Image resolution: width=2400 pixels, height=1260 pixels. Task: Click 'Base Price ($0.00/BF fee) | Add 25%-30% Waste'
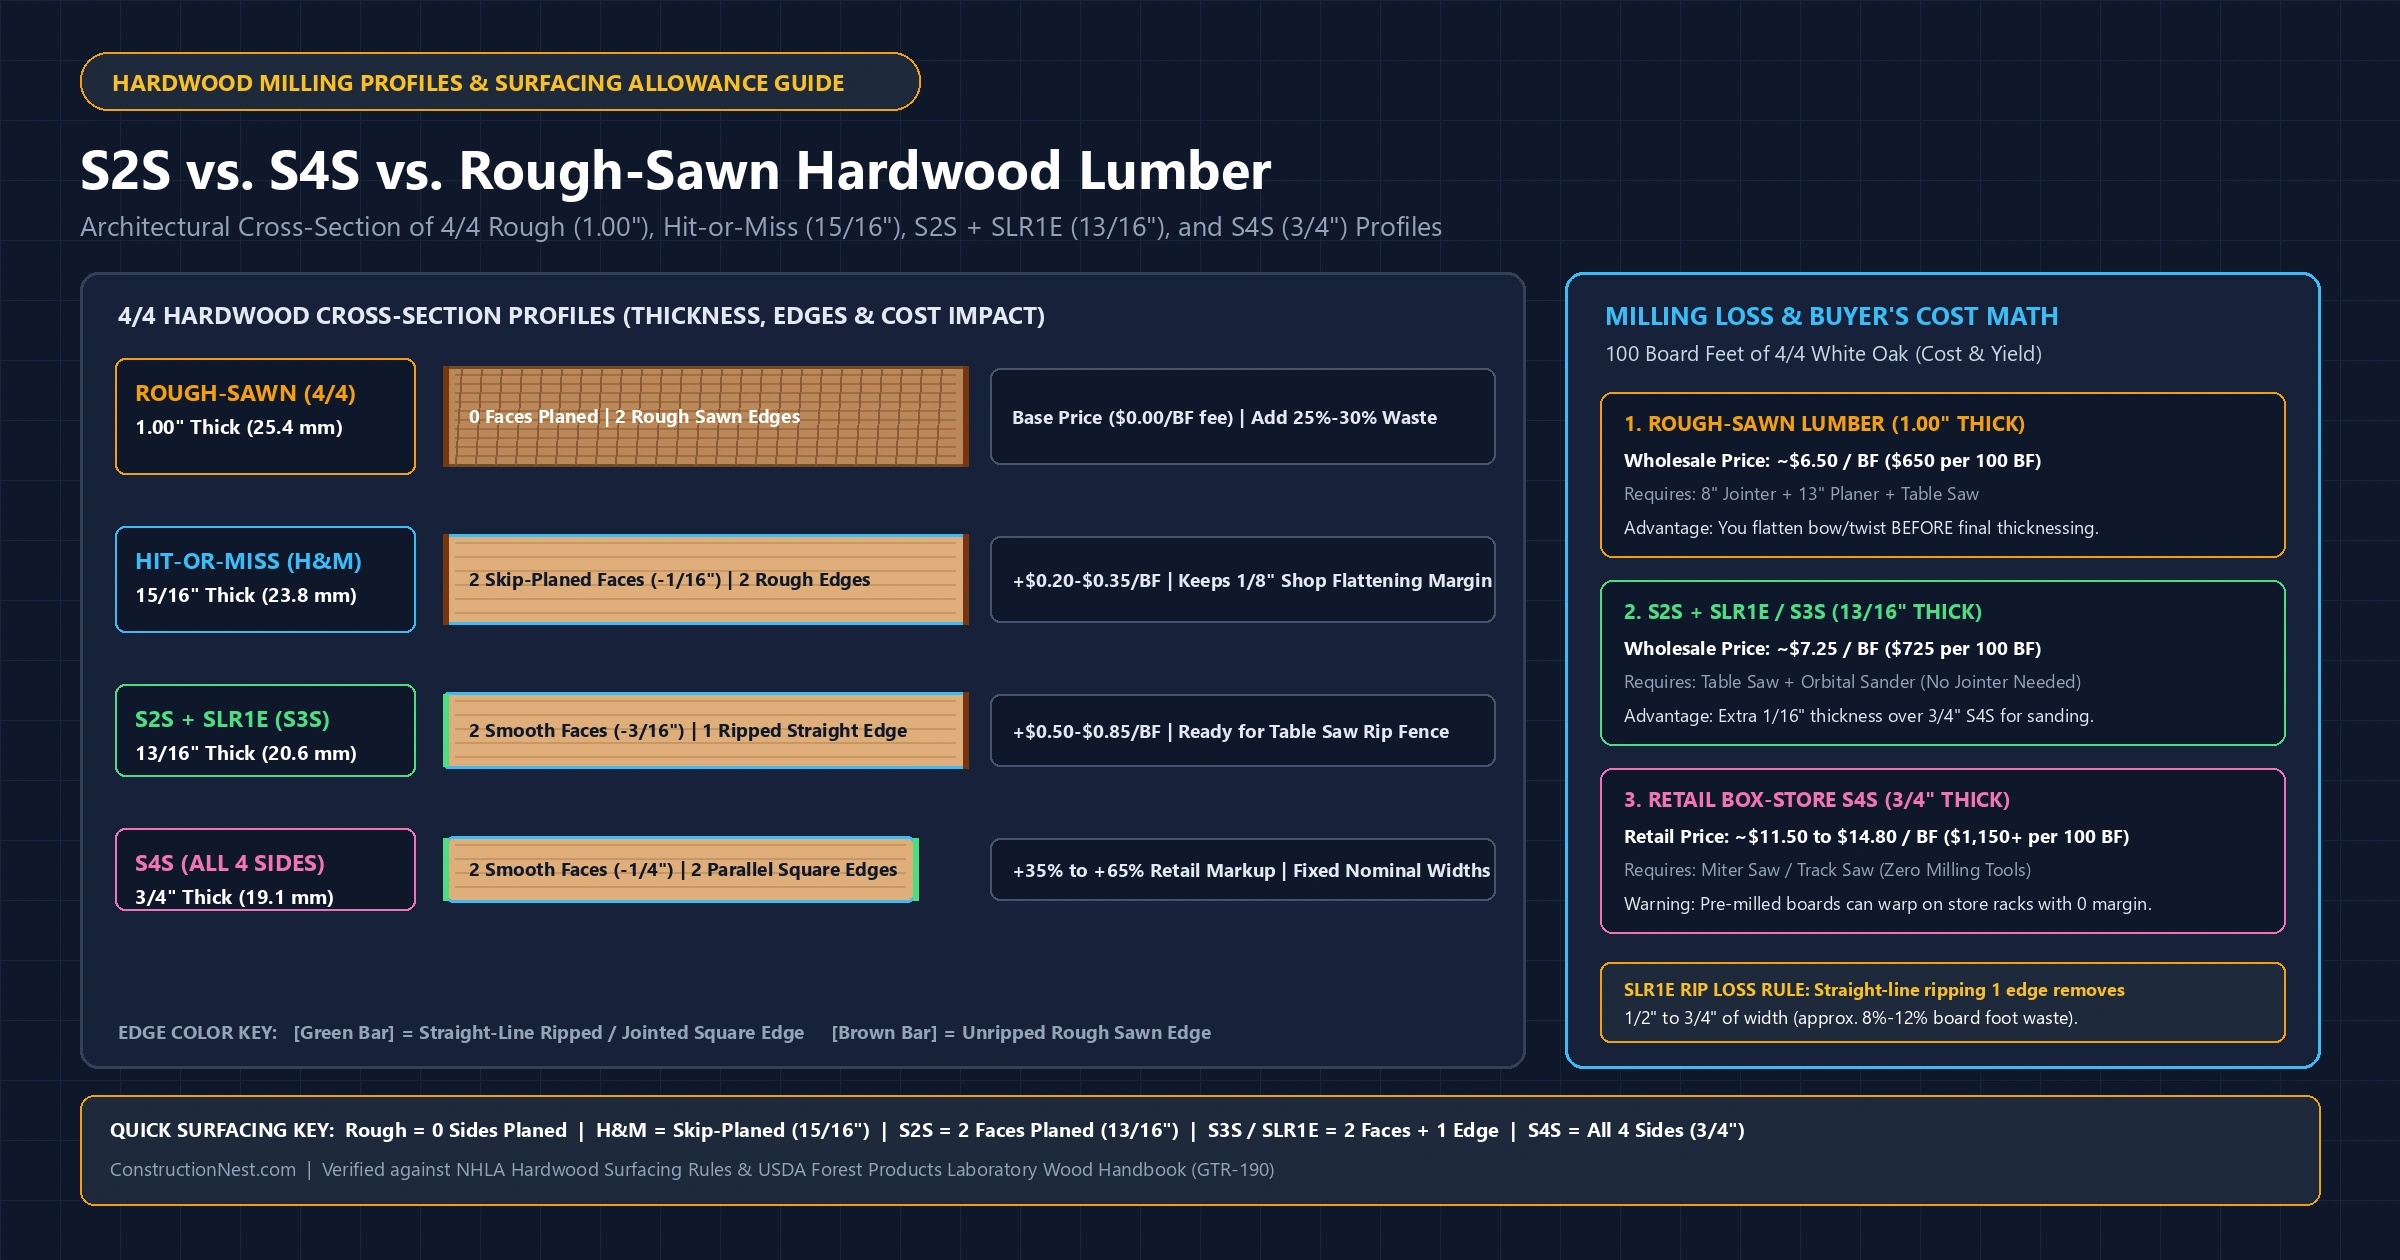point(1243,416)
